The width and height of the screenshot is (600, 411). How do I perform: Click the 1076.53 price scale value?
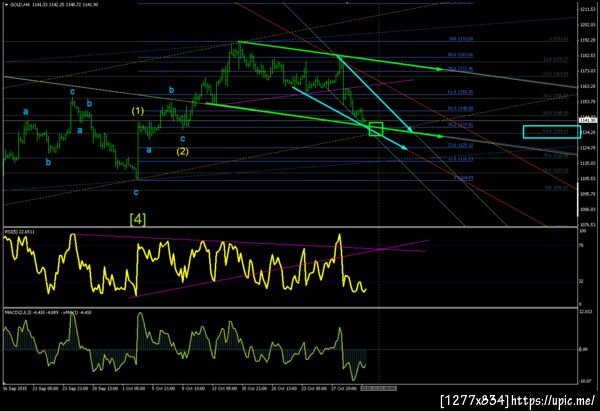[x=588, y=225]
